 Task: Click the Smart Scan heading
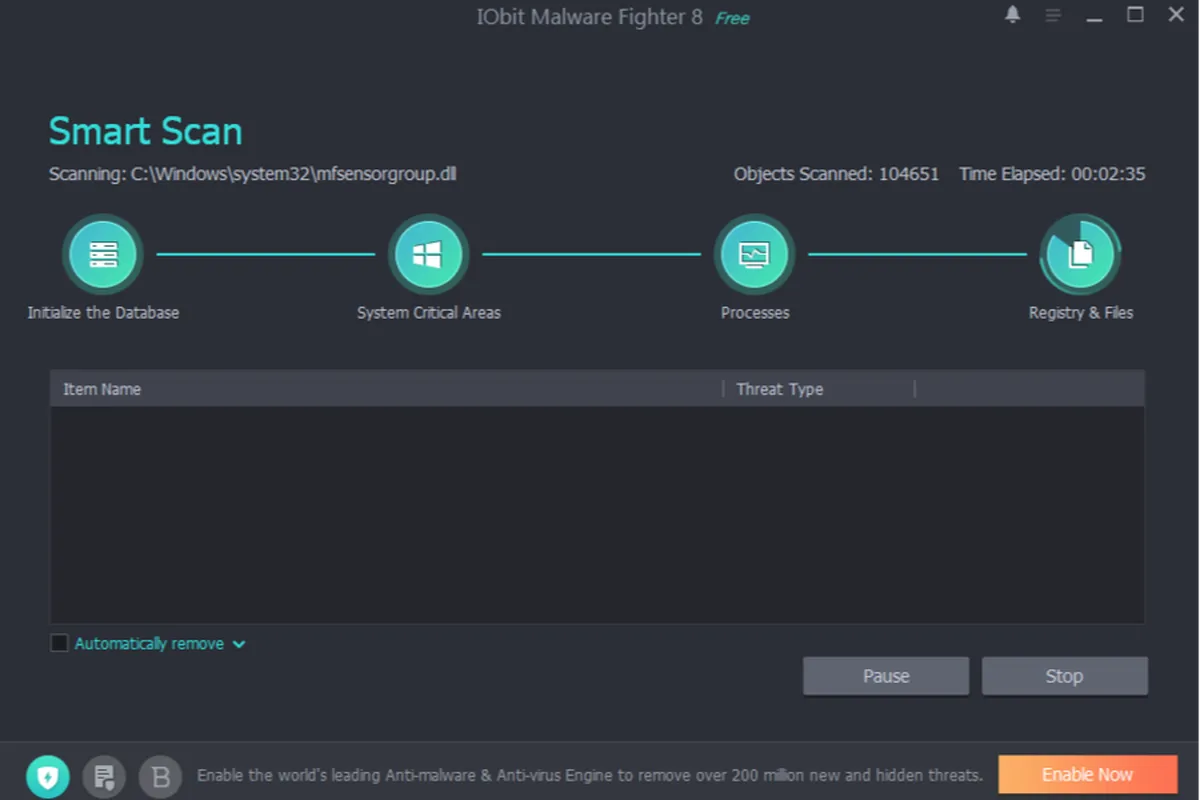click(146, 131)
